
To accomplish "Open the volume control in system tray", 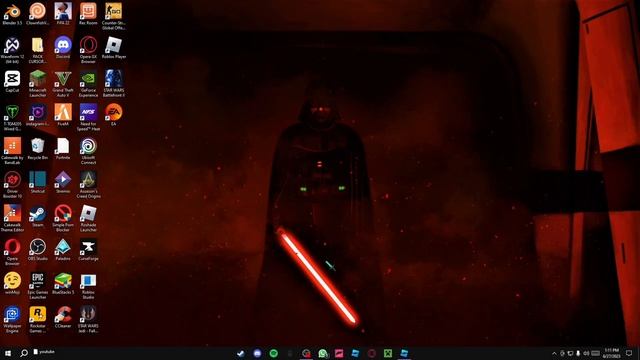I will point(586,353).
